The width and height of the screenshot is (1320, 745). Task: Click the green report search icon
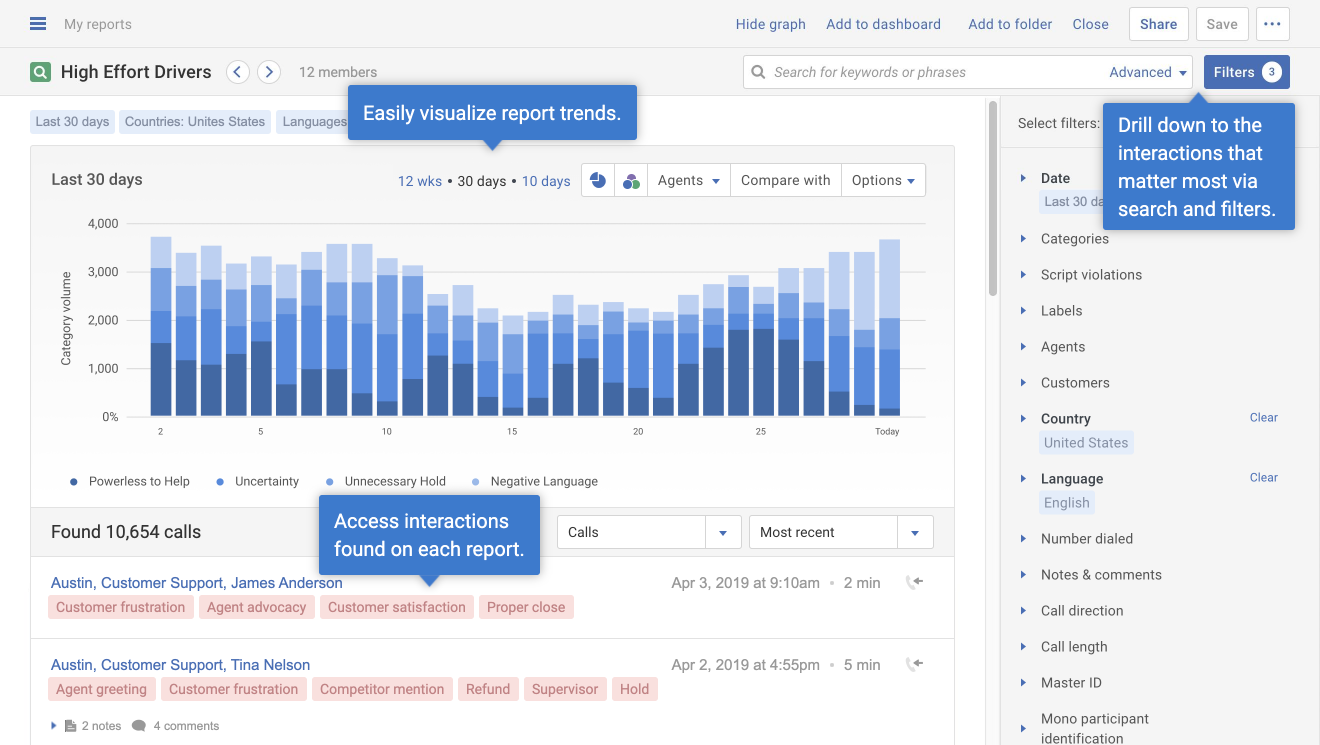pyautogui.click(x=40, y=72)
